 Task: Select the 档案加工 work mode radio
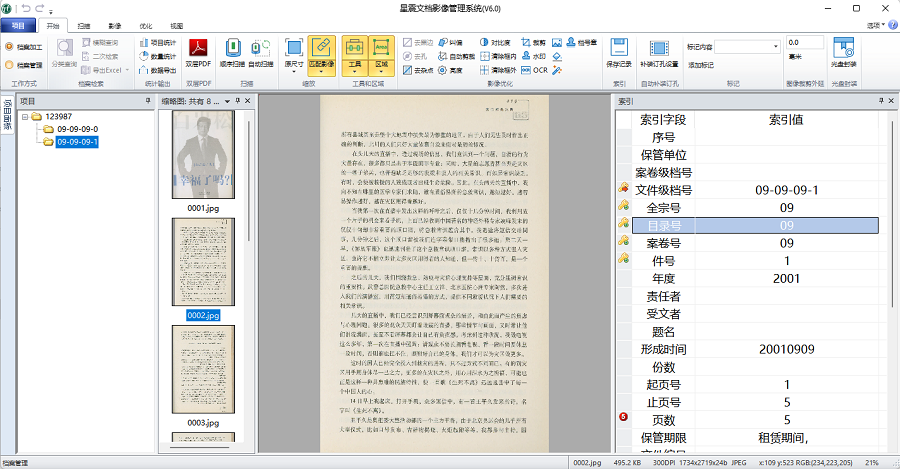pyautogui.click(x=9, y=46)
